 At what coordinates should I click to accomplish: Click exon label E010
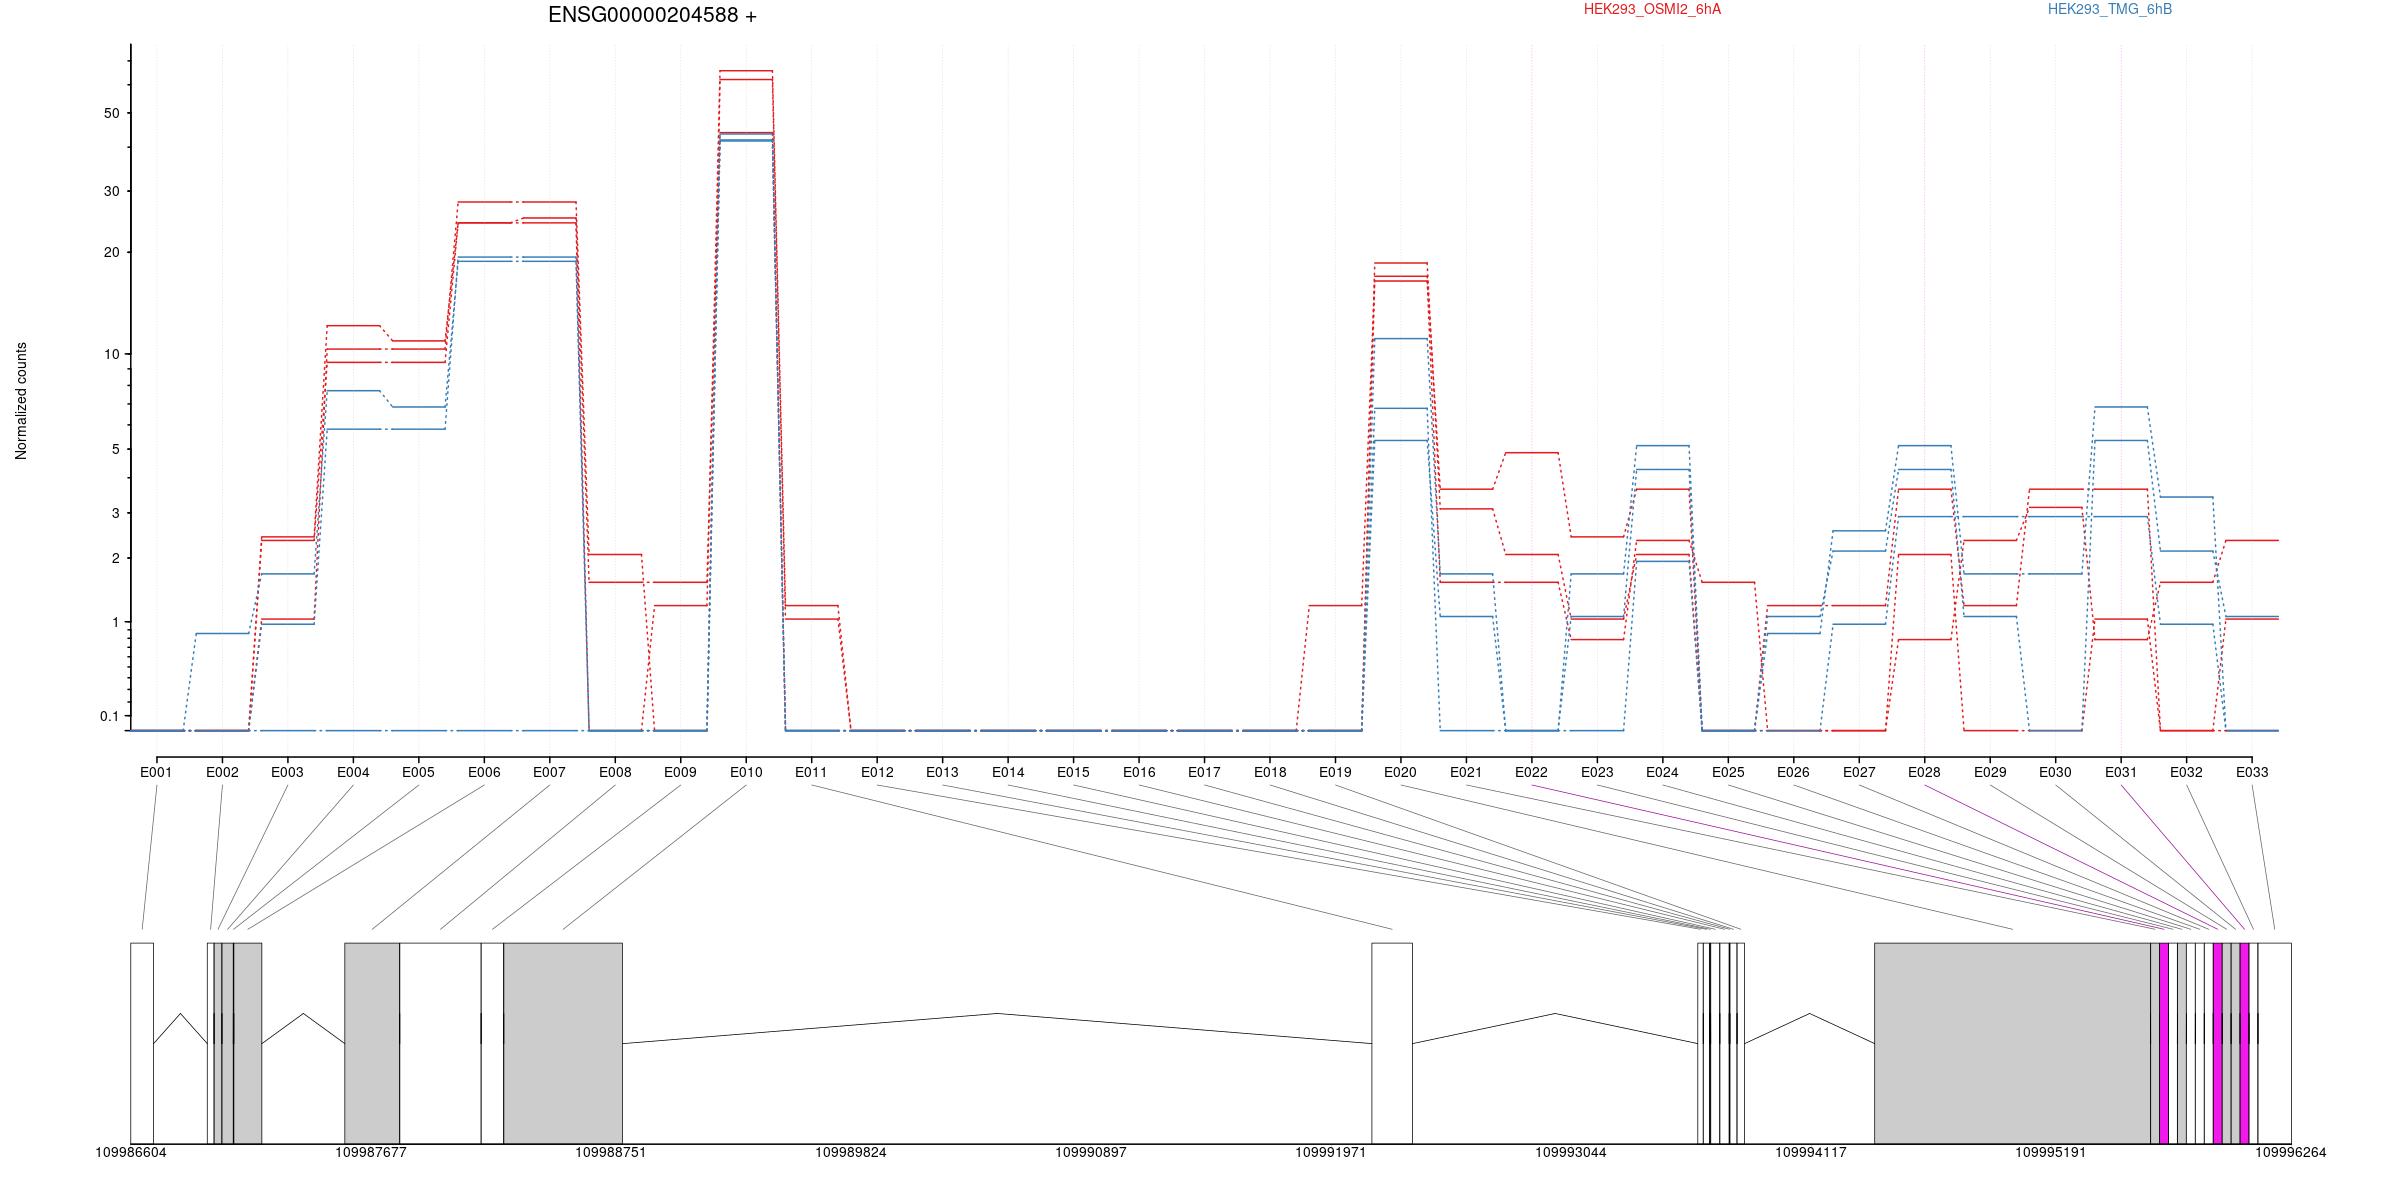click(746, 772)
